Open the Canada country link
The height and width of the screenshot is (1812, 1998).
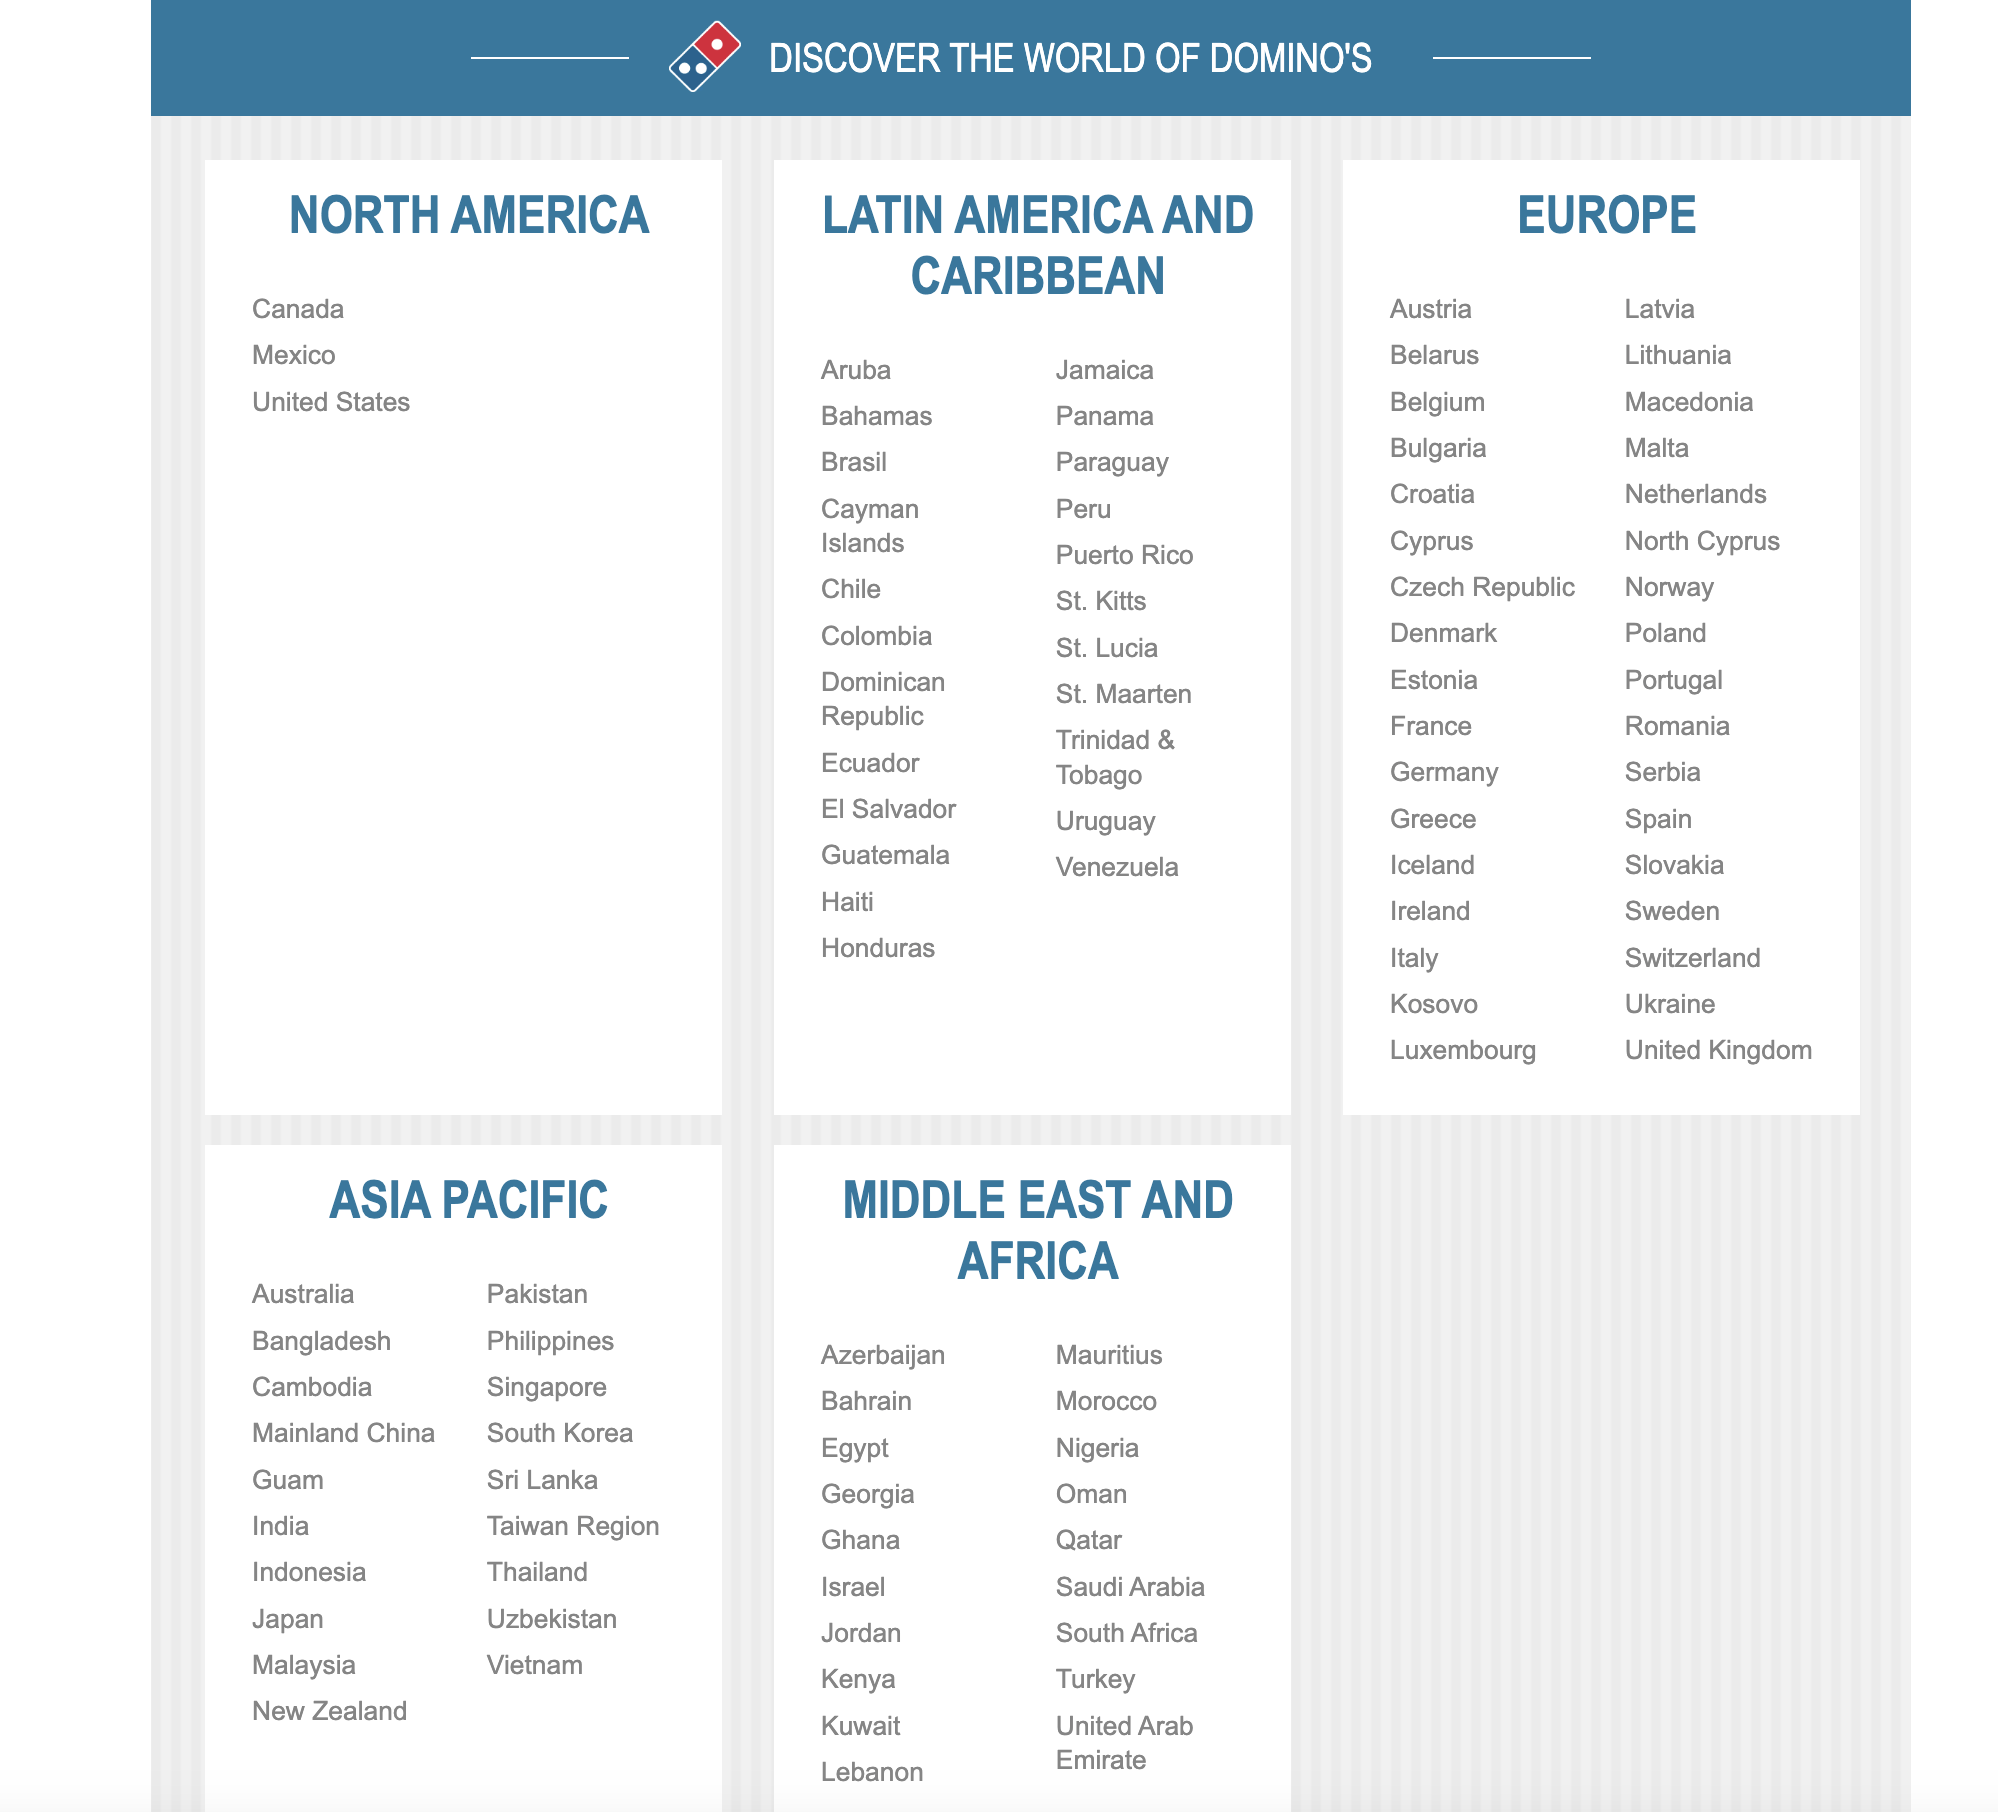pyautogui.click(x=297, y=309)
